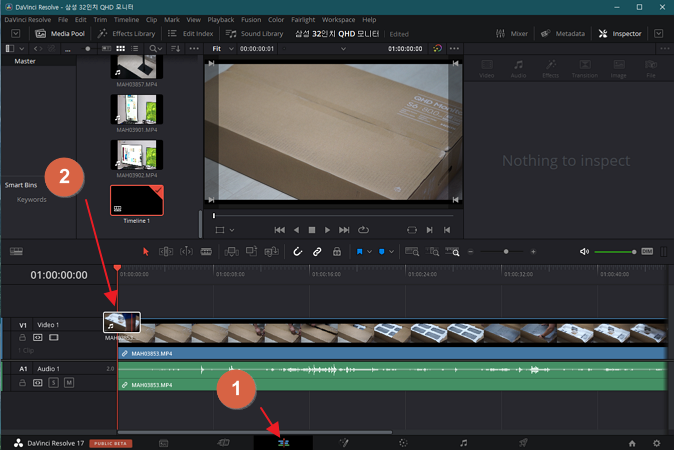
Task: Open the Metadata panel
Action: 563,34
